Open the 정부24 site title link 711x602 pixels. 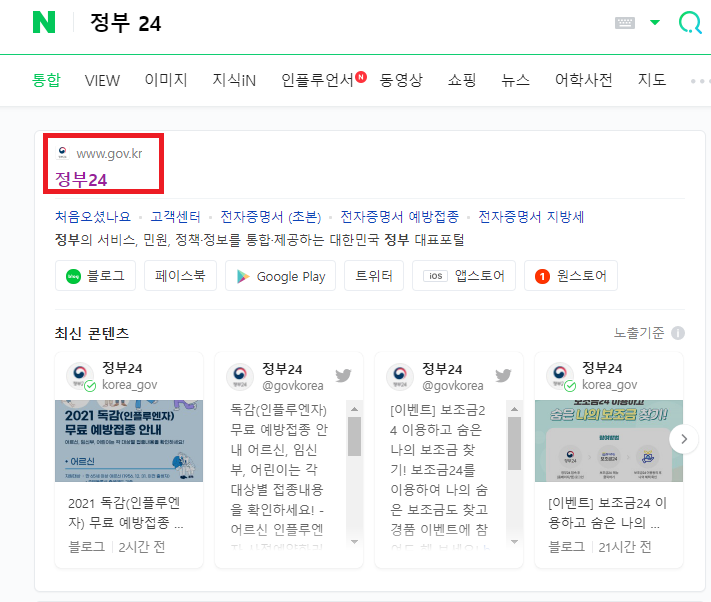(x=81, y=180)
